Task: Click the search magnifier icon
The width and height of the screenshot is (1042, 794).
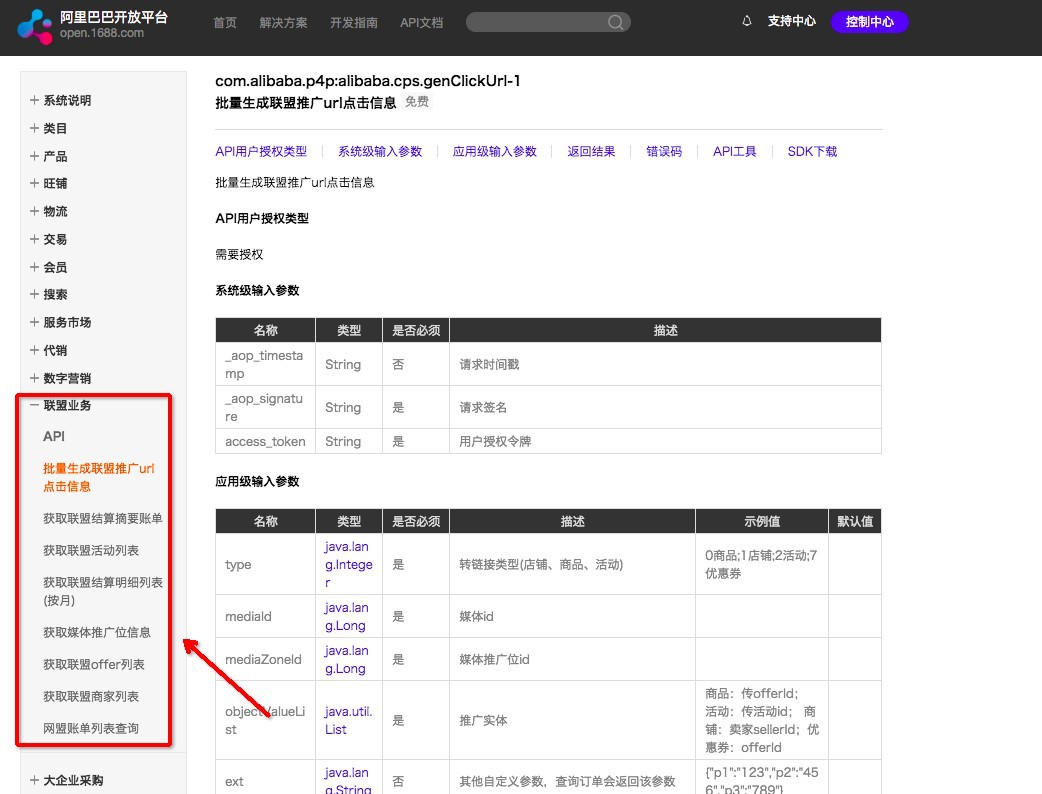Action: [615, 23]
